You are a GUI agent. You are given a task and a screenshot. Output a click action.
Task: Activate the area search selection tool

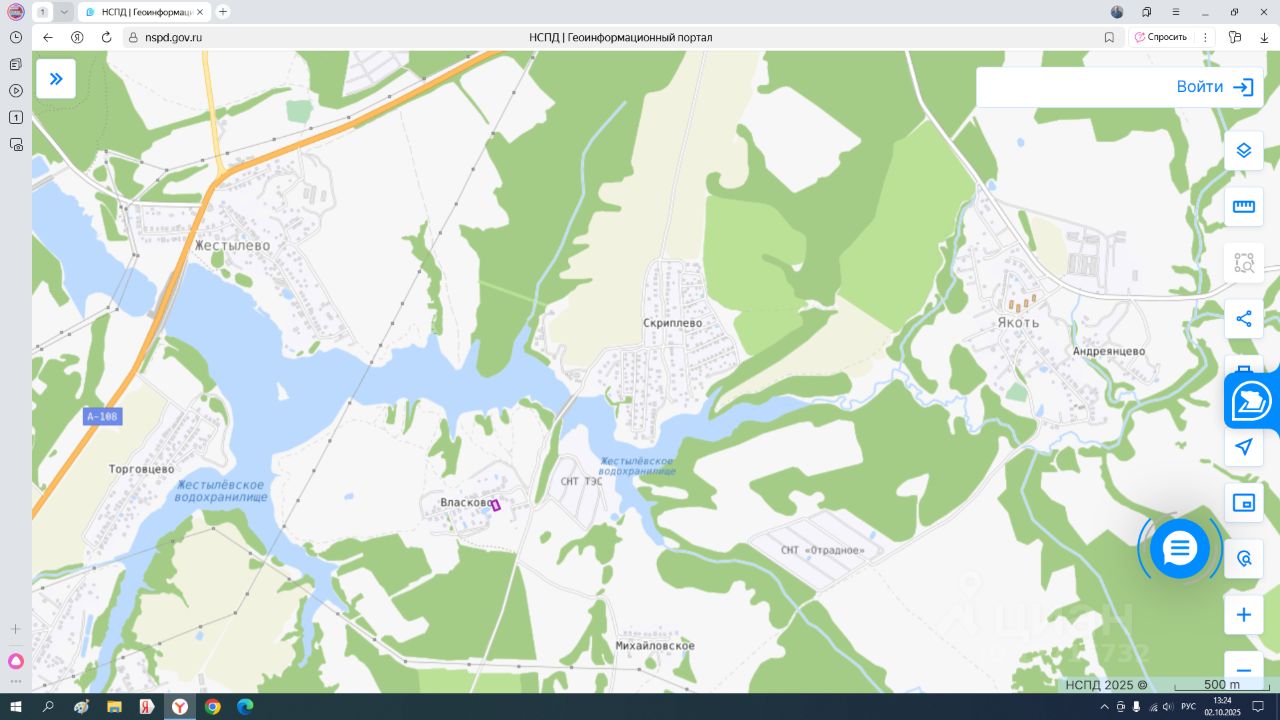1244,263
